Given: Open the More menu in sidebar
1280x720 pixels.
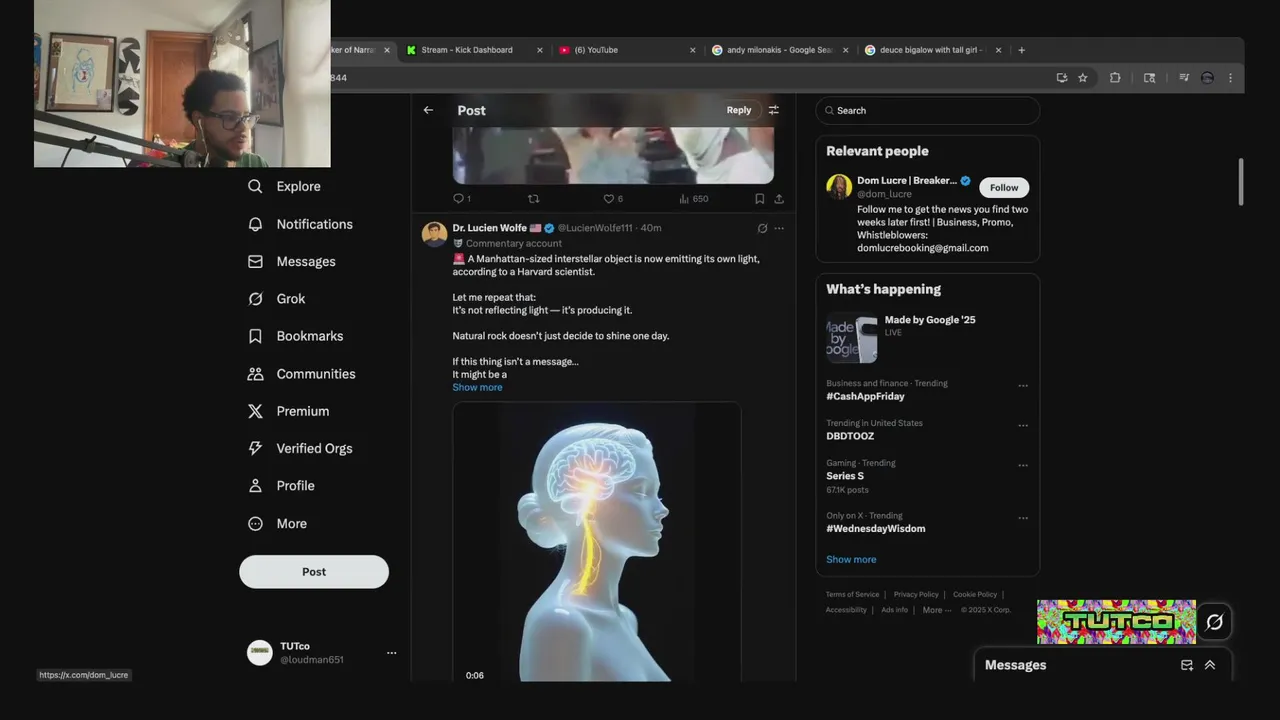Looking at the screenshot, I should (278, 524).
